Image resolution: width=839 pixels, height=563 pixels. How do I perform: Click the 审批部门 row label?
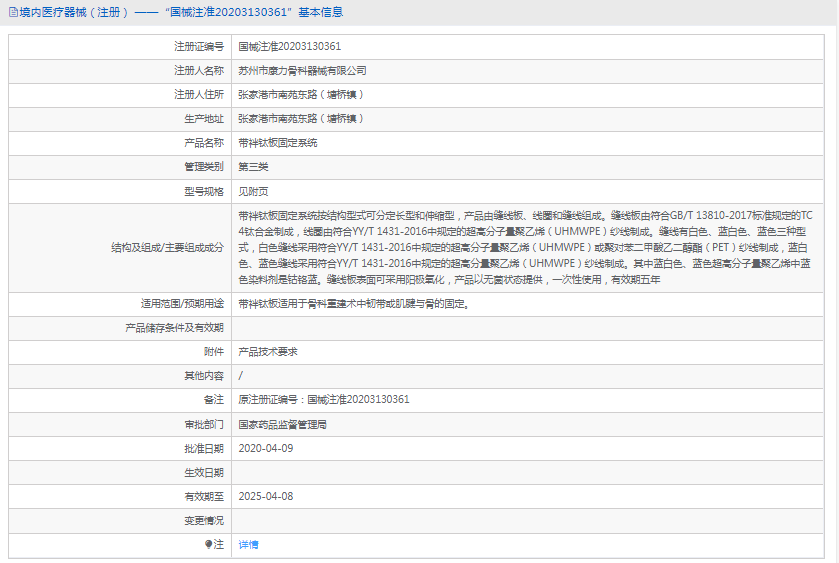pos(204,424)
